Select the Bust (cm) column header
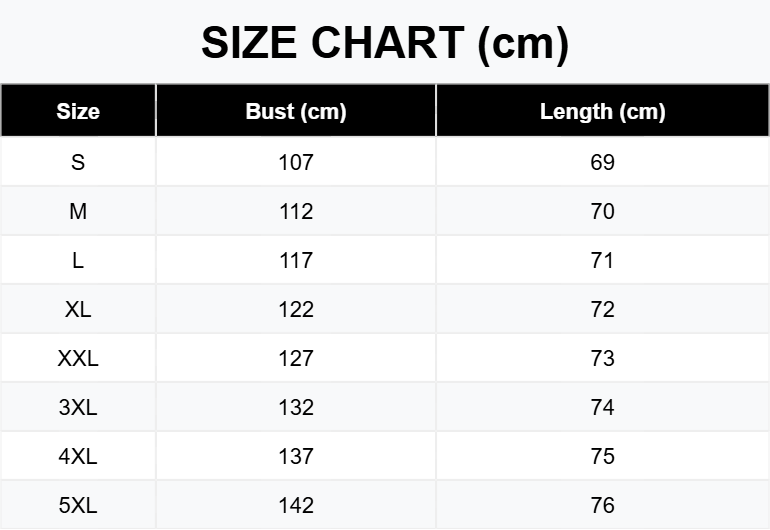 tap(296, 111)
